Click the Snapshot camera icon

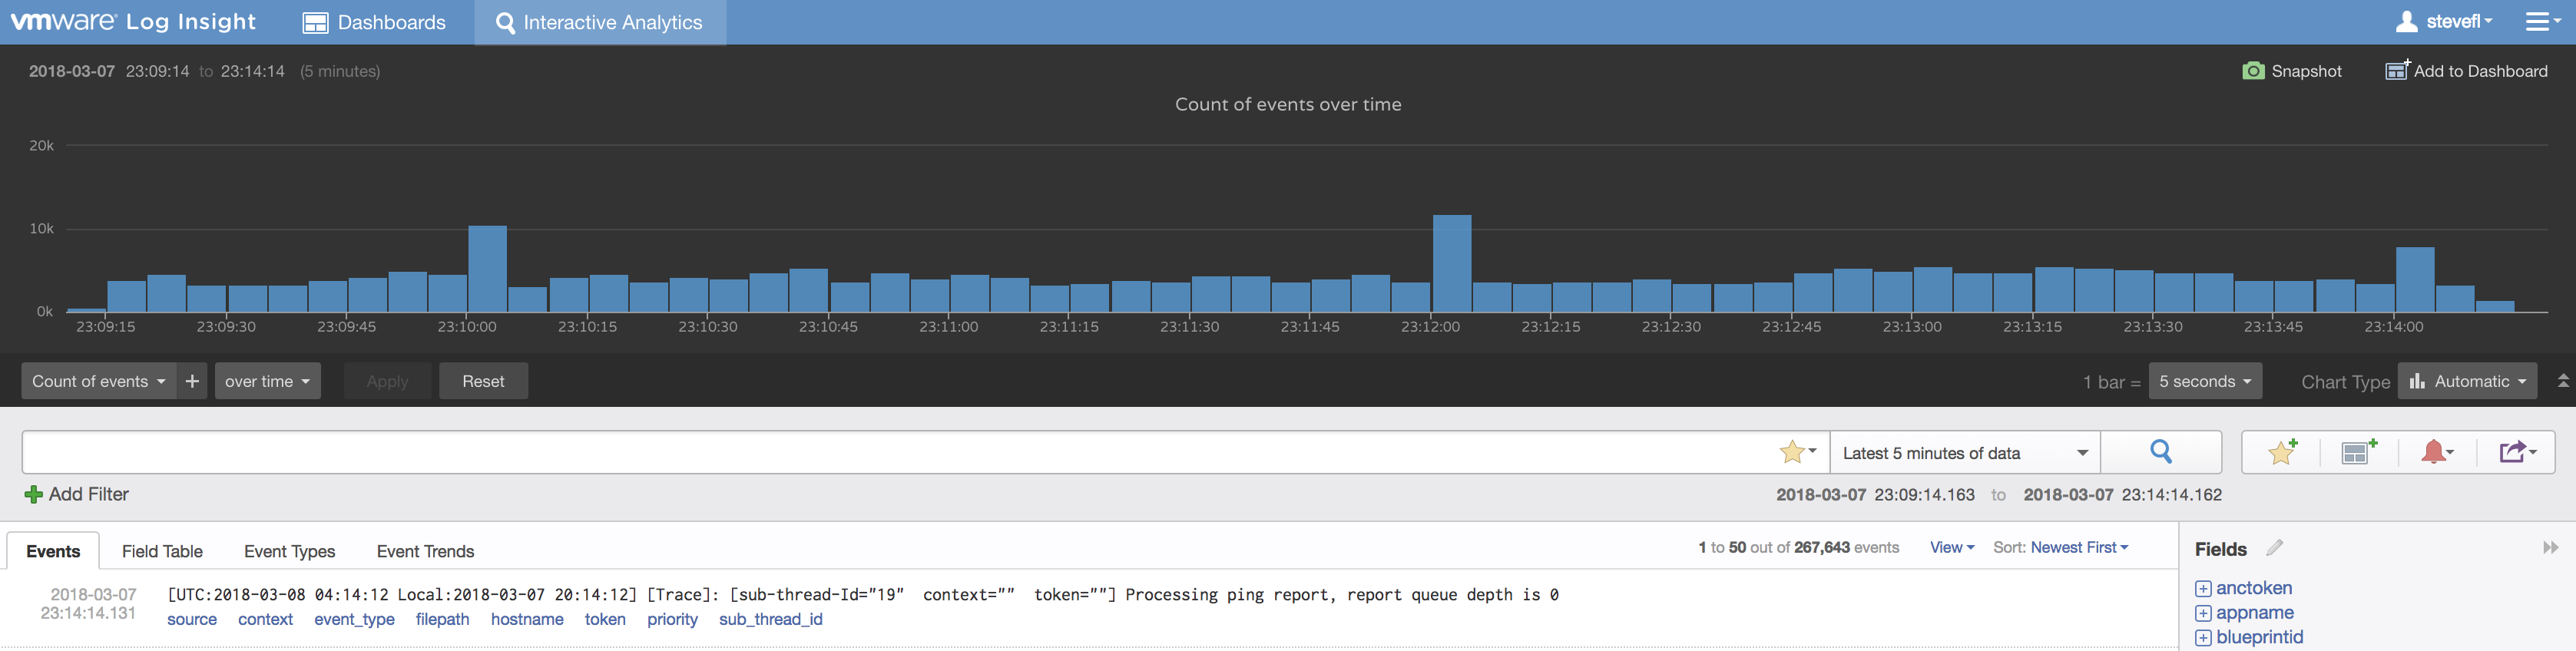click(x=2253, y=71)
